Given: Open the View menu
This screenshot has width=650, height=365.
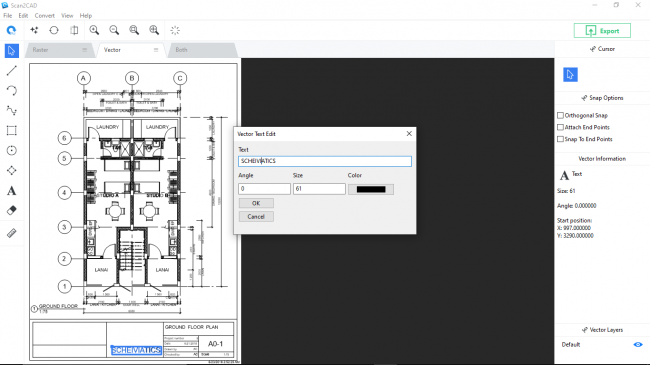Looking at the screenshot, I should (x=67, y=16).
